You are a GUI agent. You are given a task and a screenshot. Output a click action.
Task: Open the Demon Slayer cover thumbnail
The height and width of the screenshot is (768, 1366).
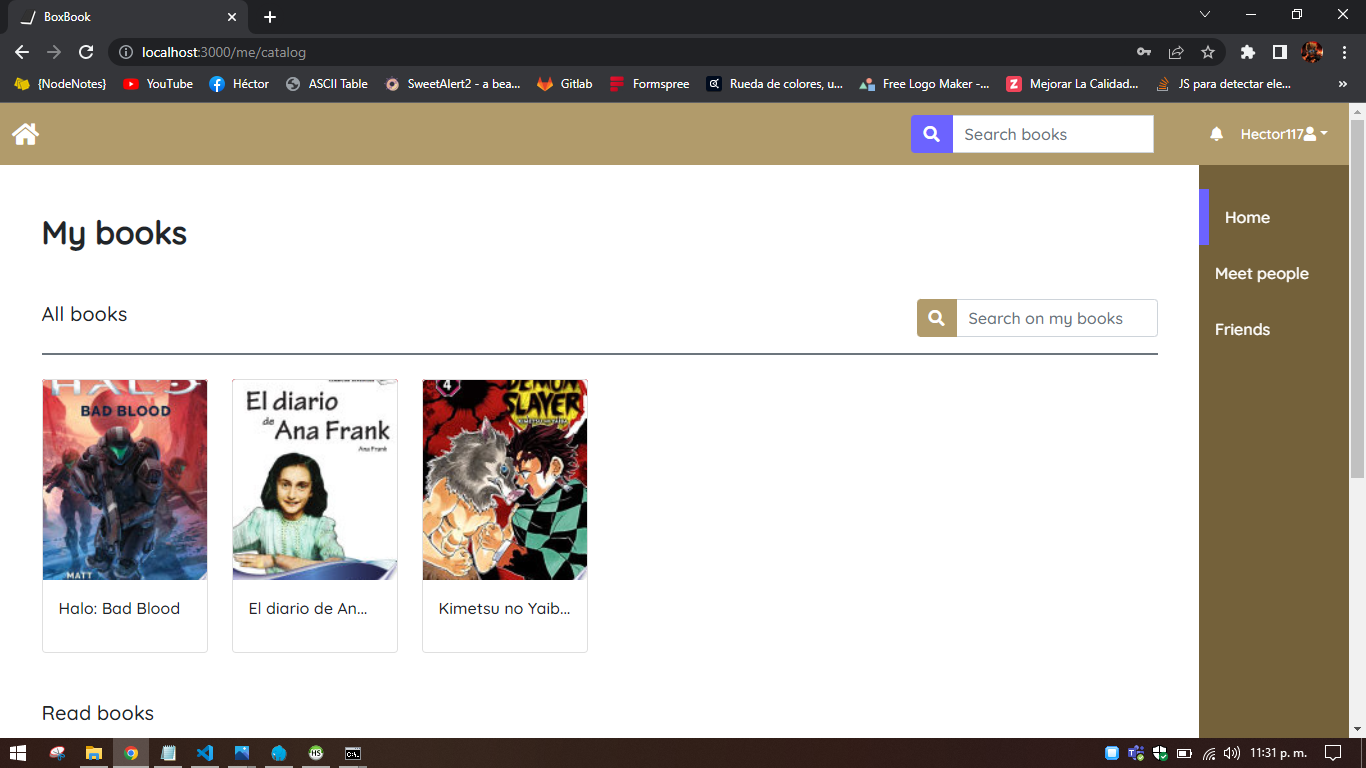point(505,480)
